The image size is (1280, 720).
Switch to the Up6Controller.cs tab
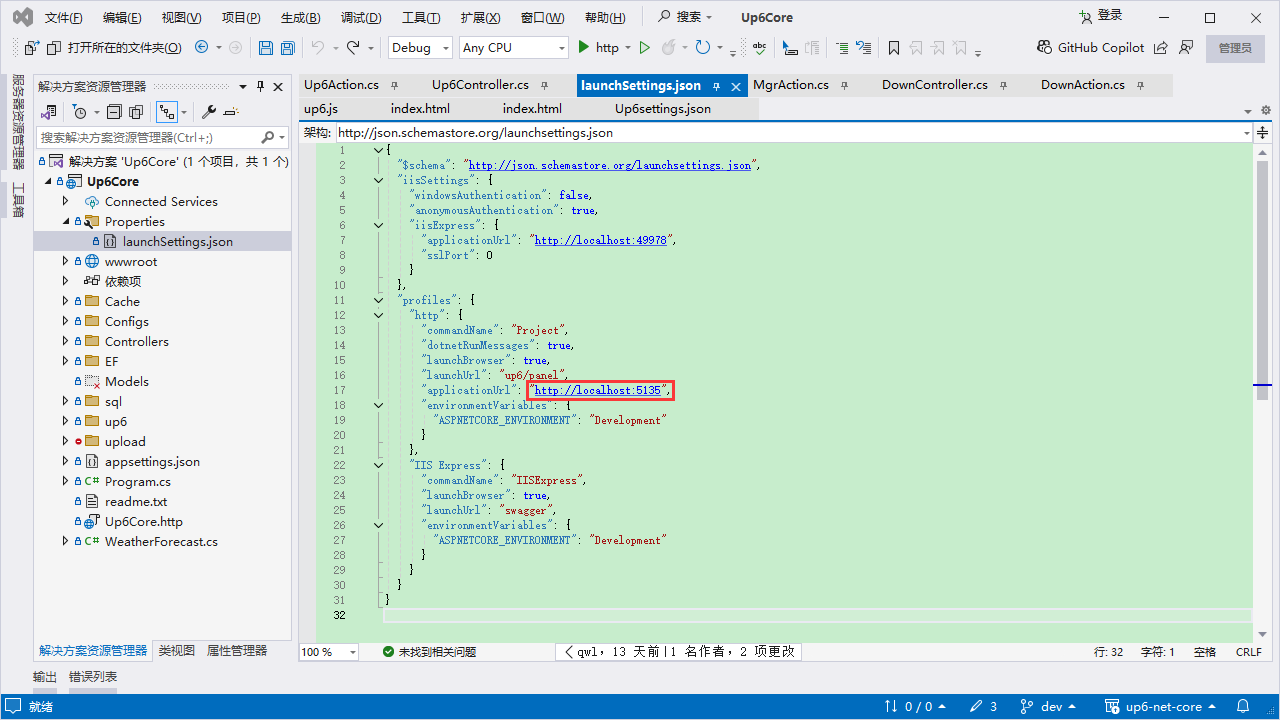point(480,85)
